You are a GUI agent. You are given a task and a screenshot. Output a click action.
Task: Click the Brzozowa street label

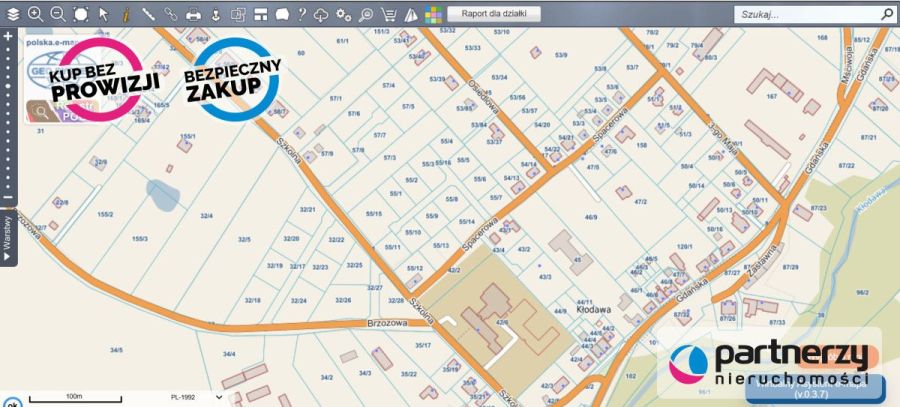point(387,323)
